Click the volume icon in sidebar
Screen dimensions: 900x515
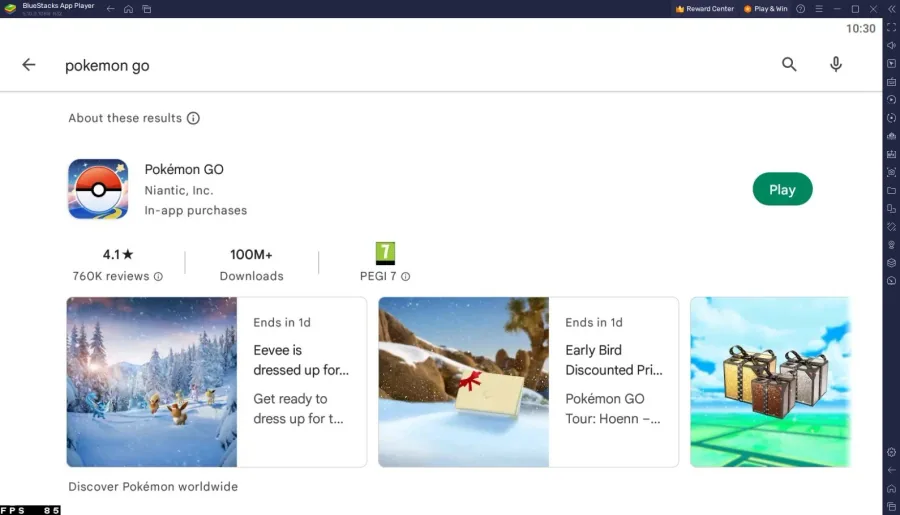(891, 45)
